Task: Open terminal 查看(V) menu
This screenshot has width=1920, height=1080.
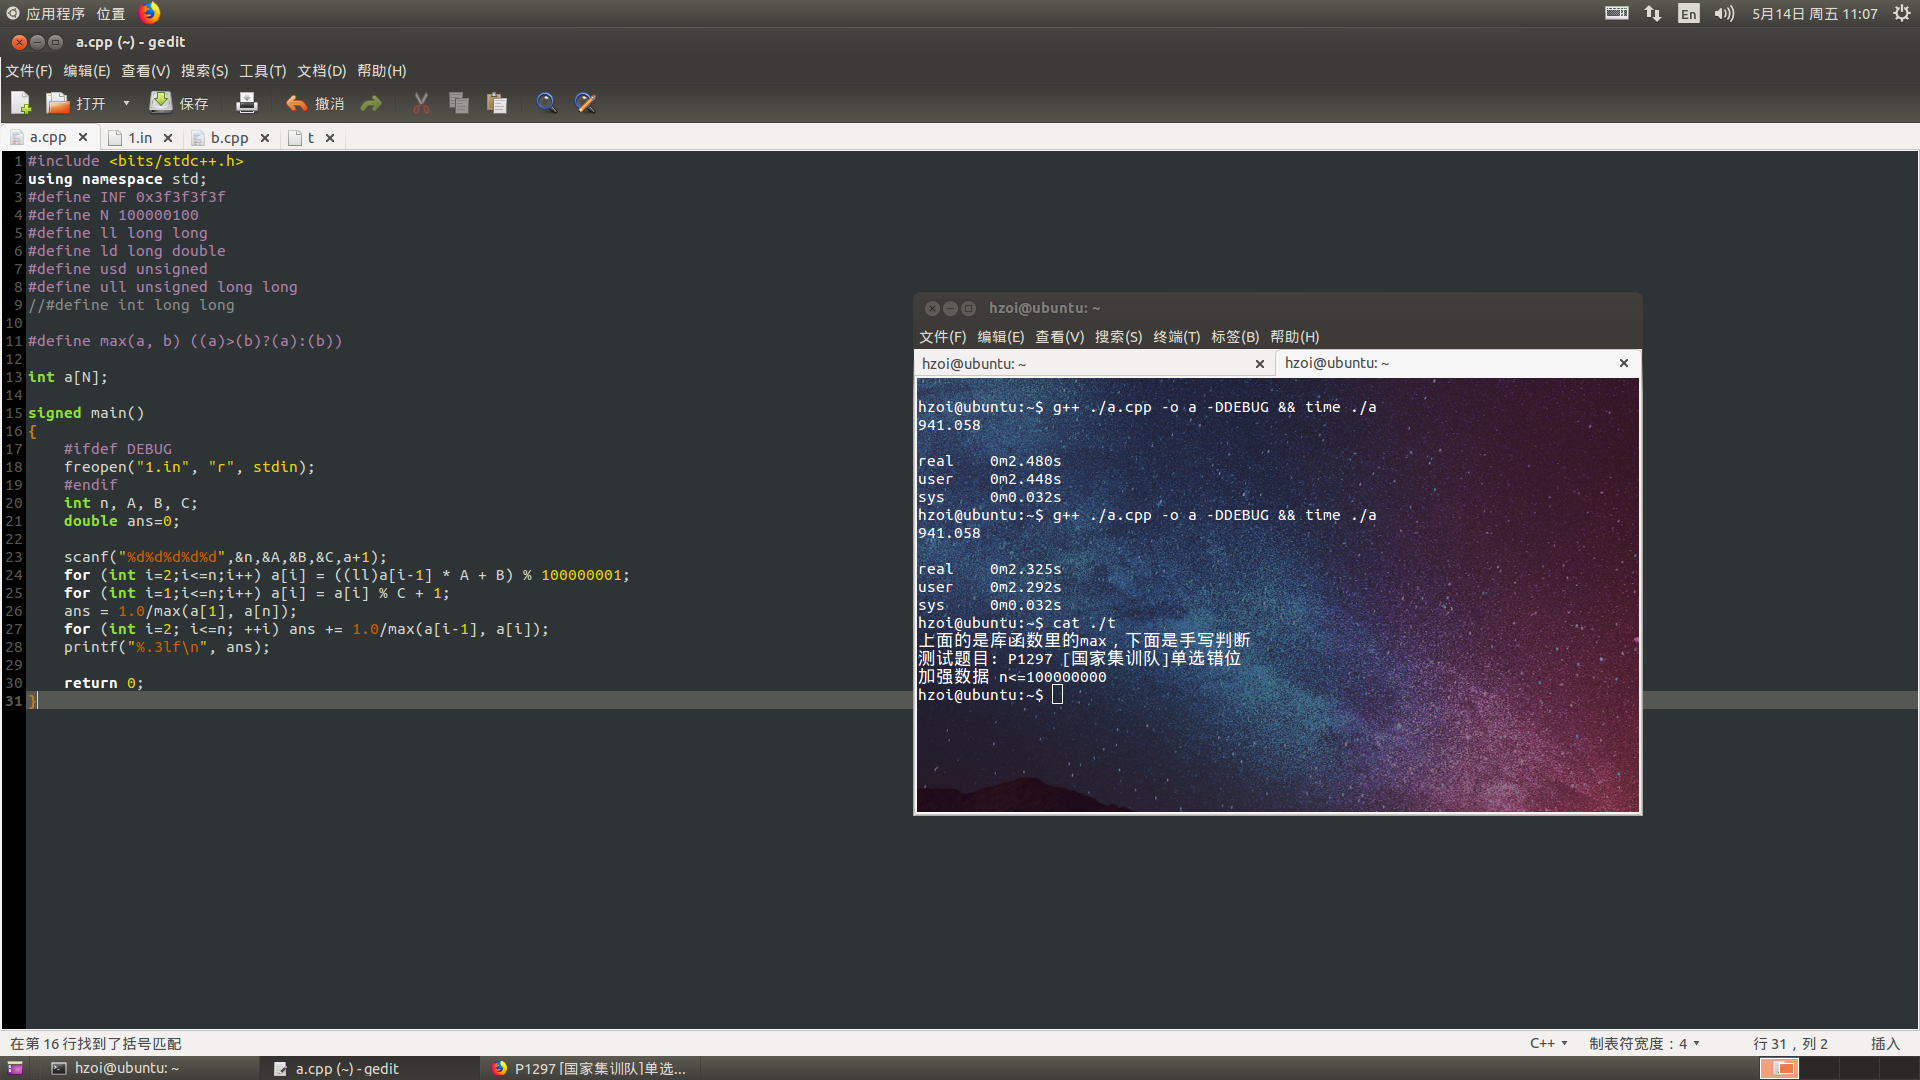Action: pyautogui.click(x=1060, y=337)
